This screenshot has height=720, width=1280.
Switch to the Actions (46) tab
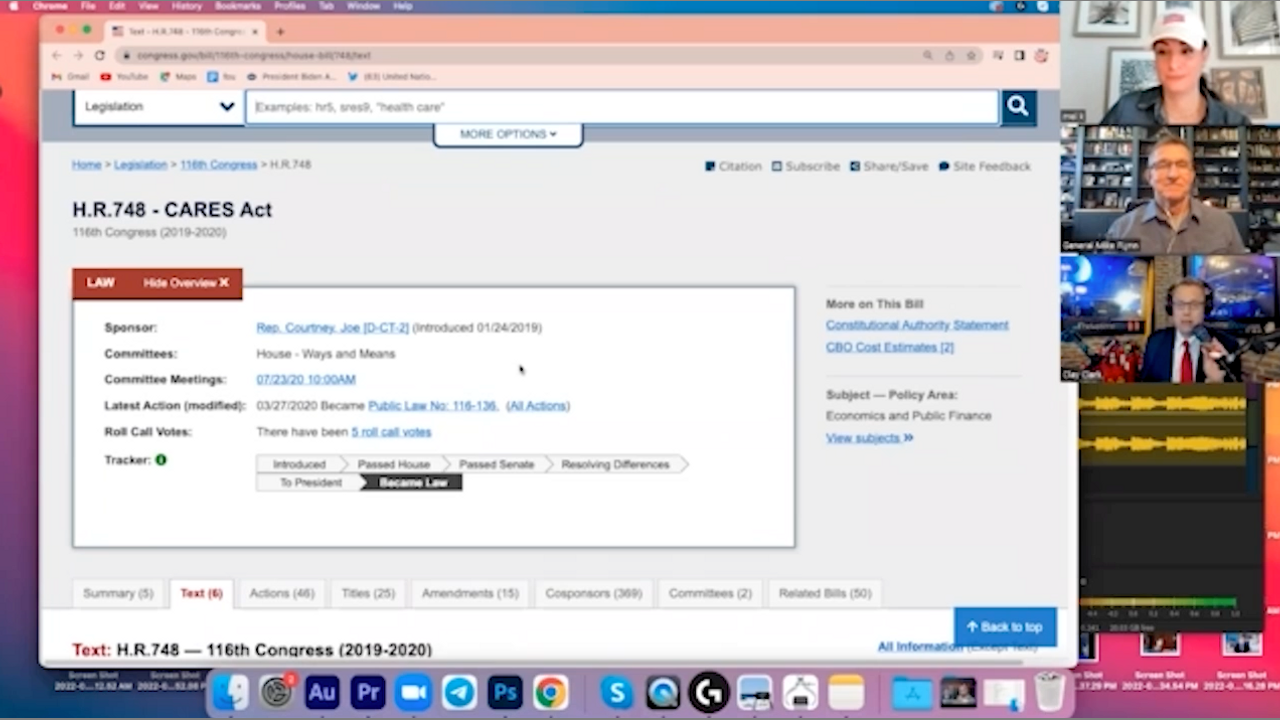[x=281, y=593]
